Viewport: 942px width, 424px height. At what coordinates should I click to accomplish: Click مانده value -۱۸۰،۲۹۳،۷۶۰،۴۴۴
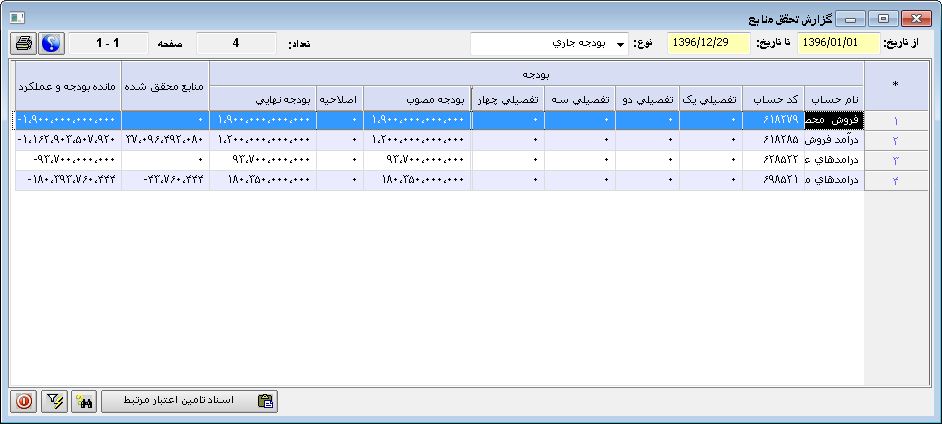pos(68,180)
